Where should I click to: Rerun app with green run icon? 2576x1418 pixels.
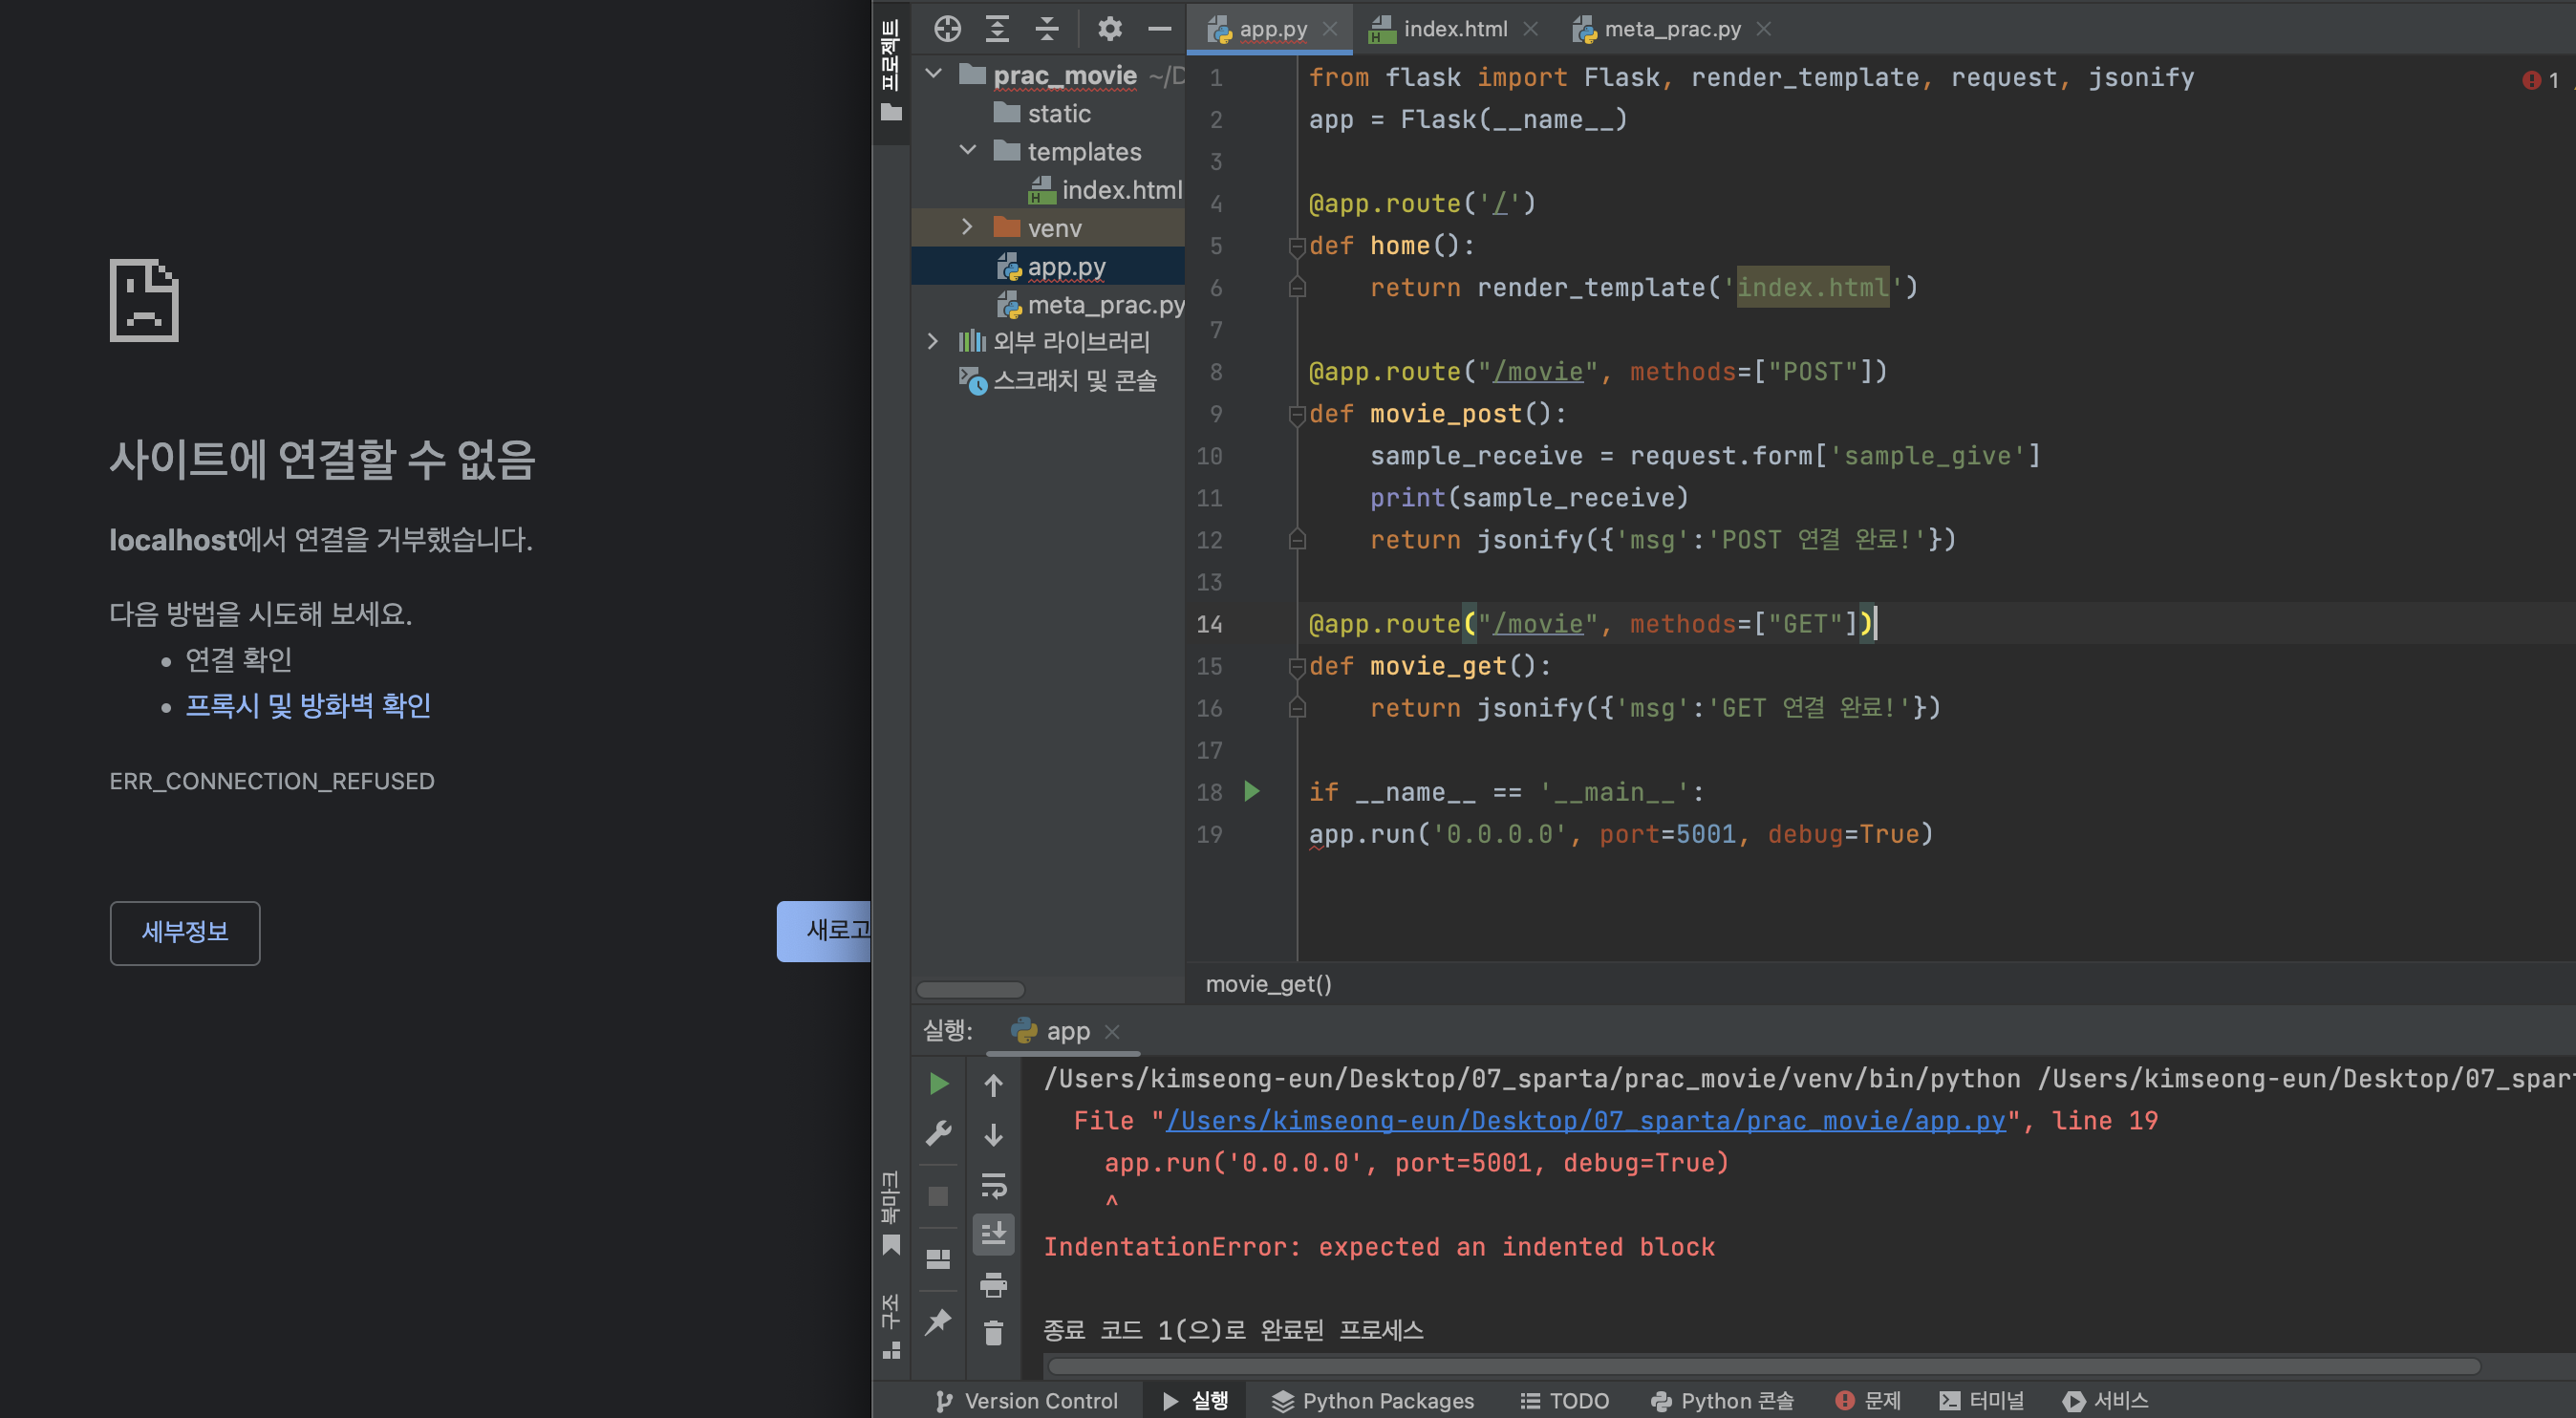click(938, 1083)
